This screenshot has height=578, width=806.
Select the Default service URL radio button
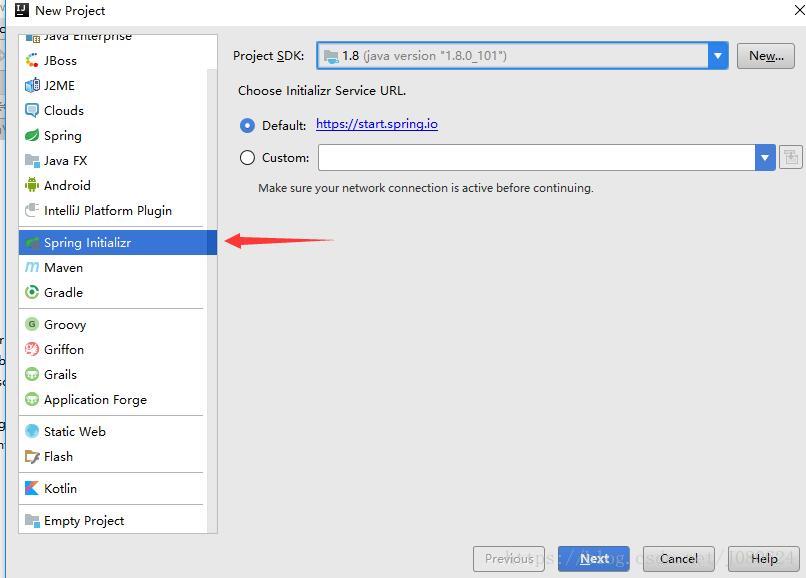(247, 125)
